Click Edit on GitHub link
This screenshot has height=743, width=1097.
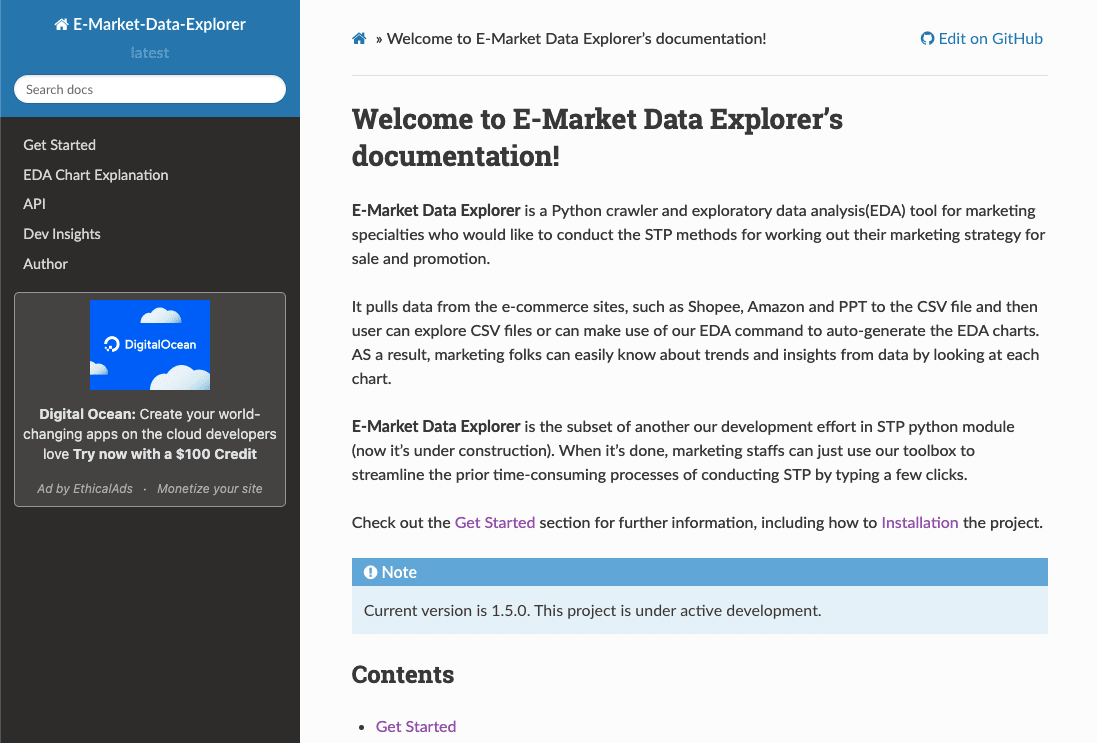(x=982, y=38)
